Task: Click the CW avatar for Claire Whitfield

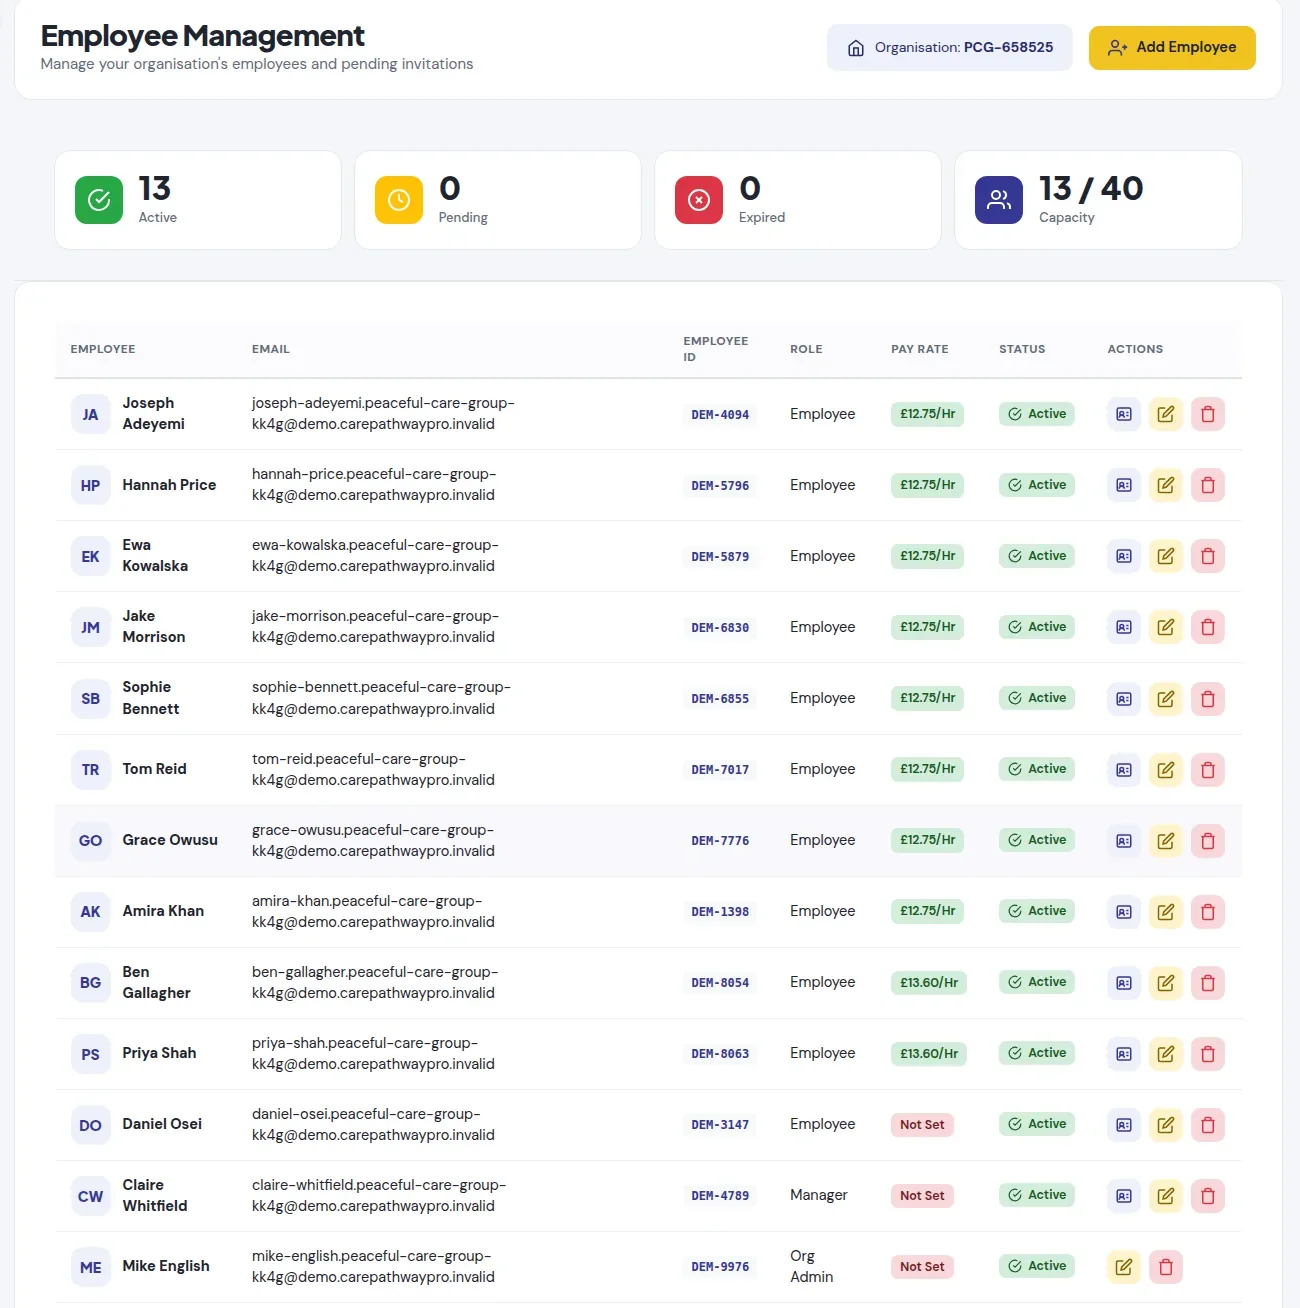Action: point(90,1196)
